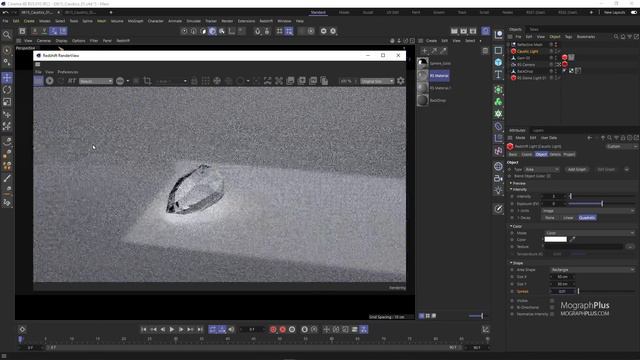Click the camera icon in object palette
The height and width of the screenshot is (360, 640).
[x=498, y=178]
